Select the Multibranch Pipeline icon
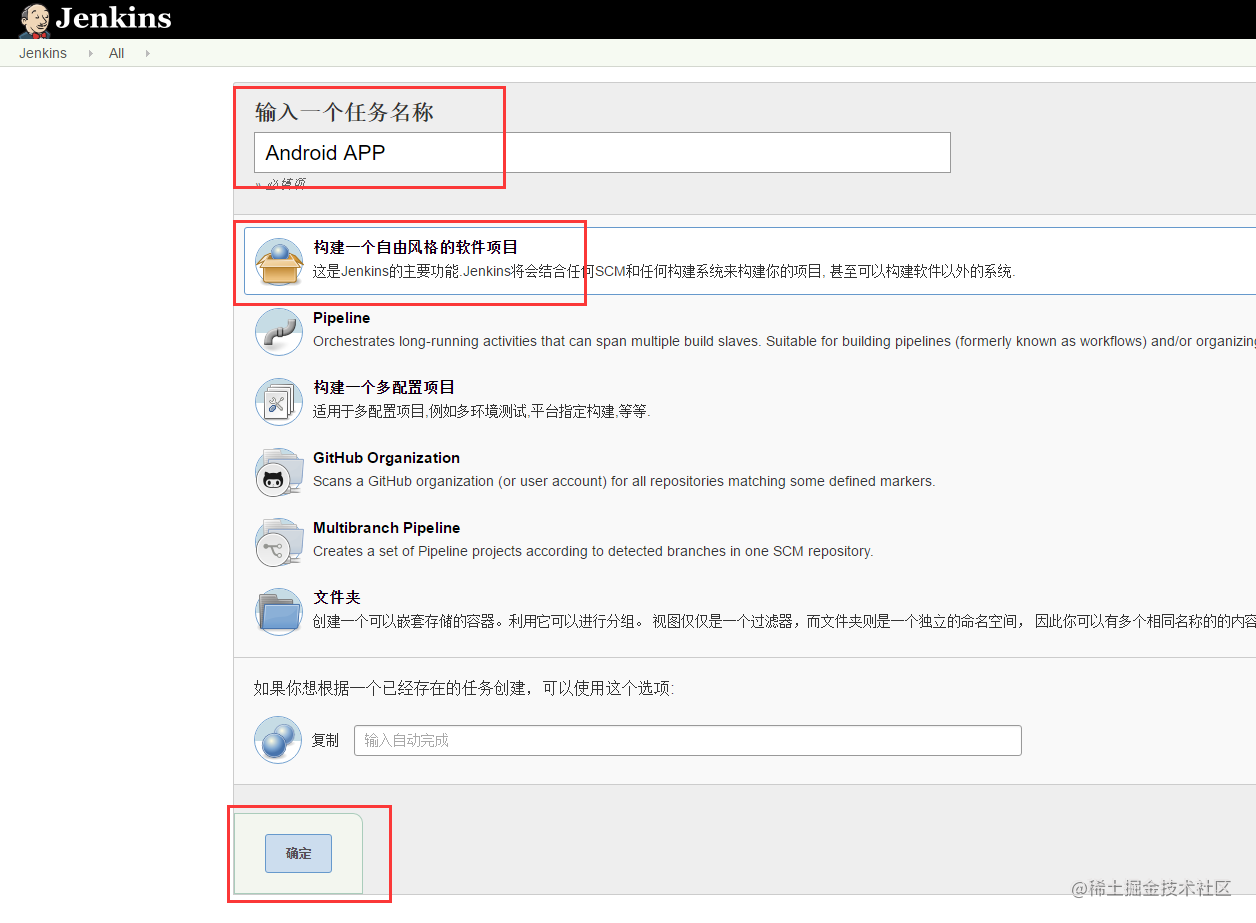1256x923 pixels. coord(279,542)
